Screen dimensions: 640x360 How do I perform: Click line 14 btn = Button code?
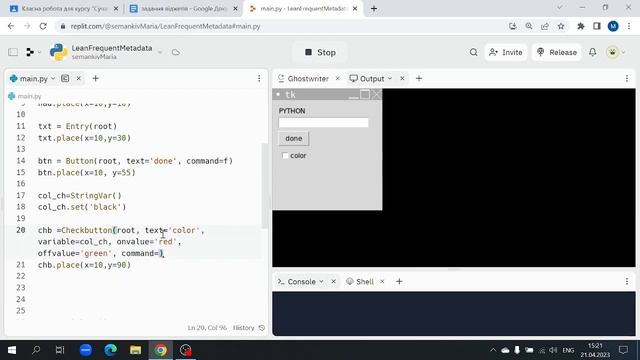point(135,161)
